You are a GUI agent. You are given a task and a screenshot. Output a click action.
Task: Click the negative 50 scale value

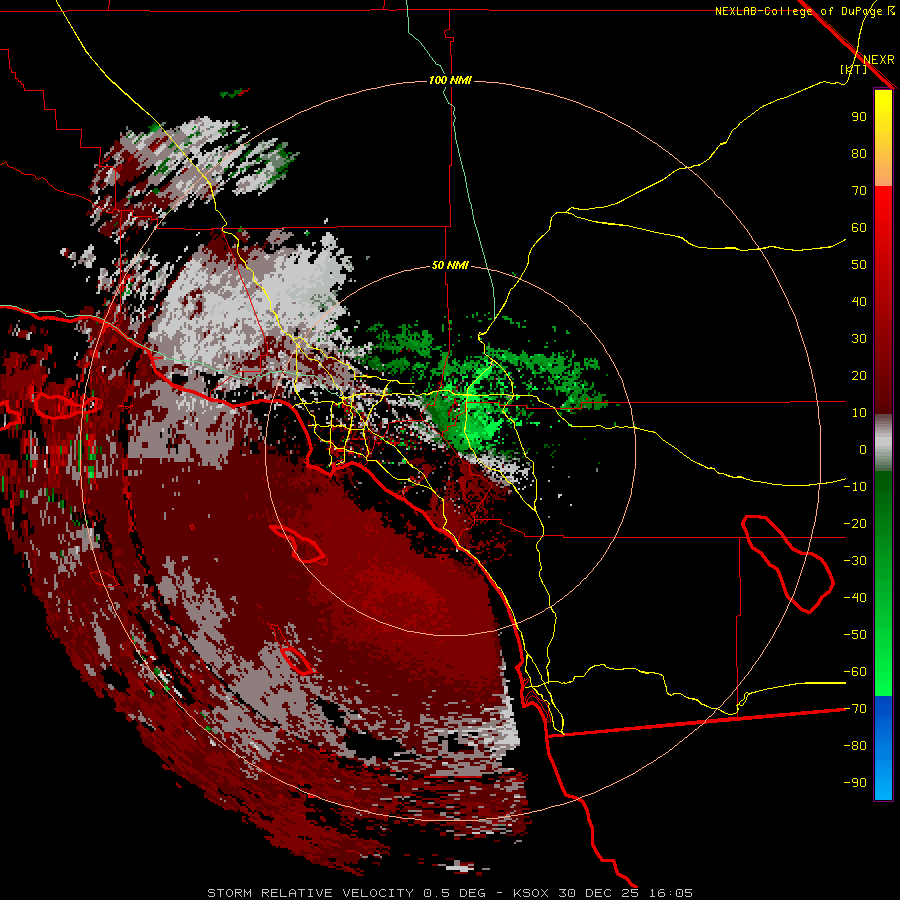(855, 635)
